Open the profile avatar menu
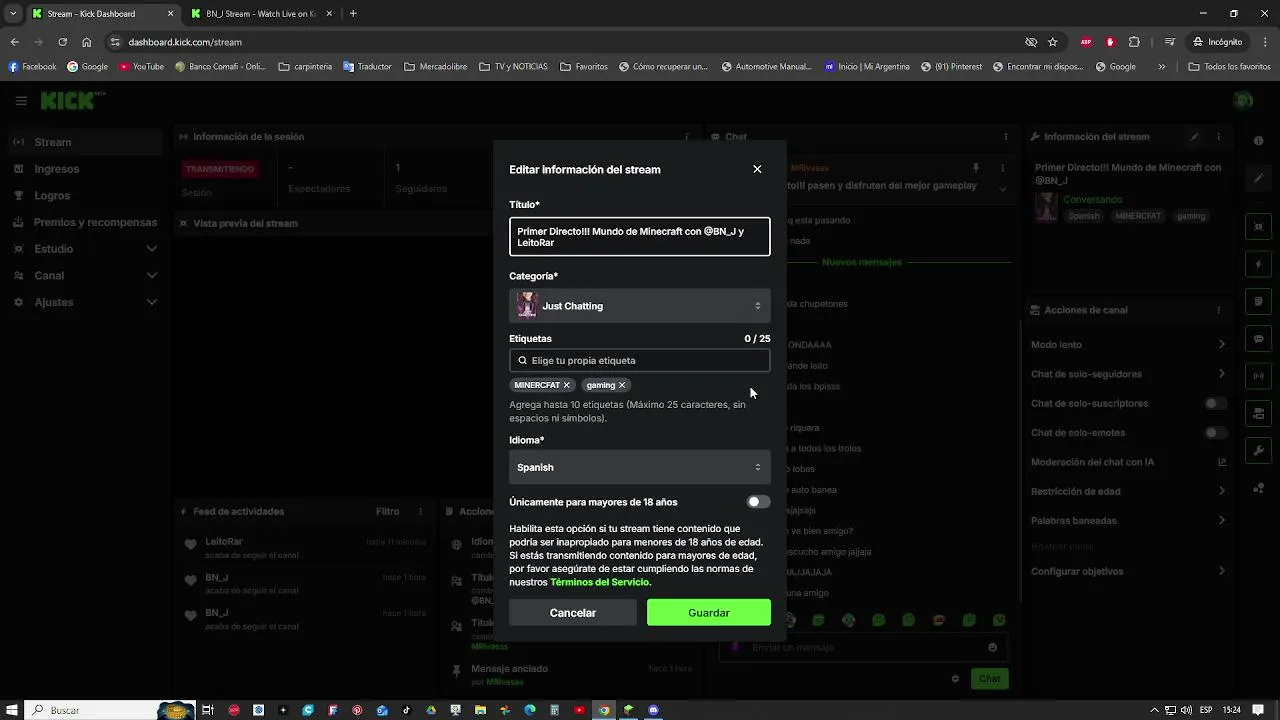1280x720 pixels. (x=1243, y=101)
